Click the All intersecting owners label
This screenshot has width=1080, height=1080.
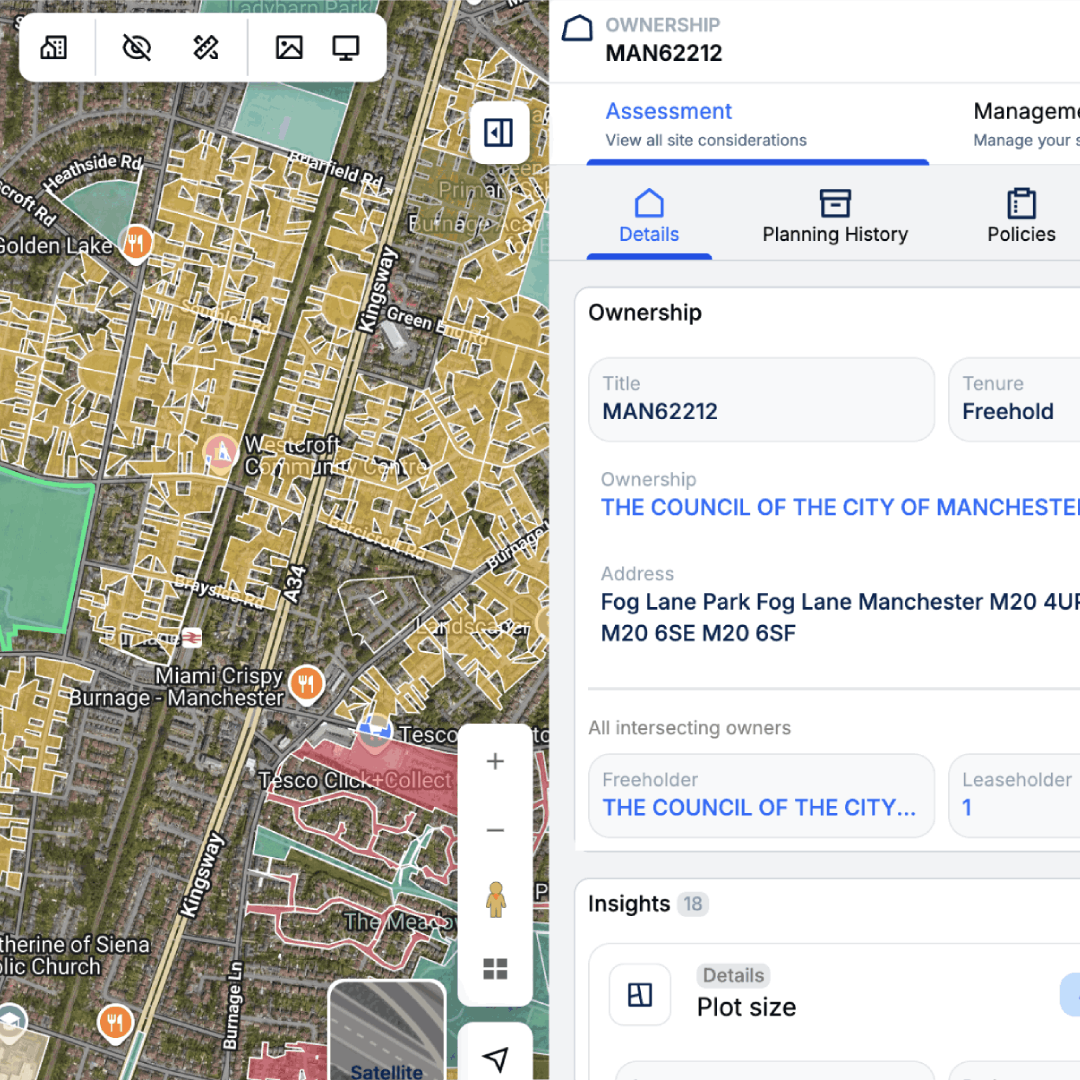pyautogui.click(x=689, y=727)
